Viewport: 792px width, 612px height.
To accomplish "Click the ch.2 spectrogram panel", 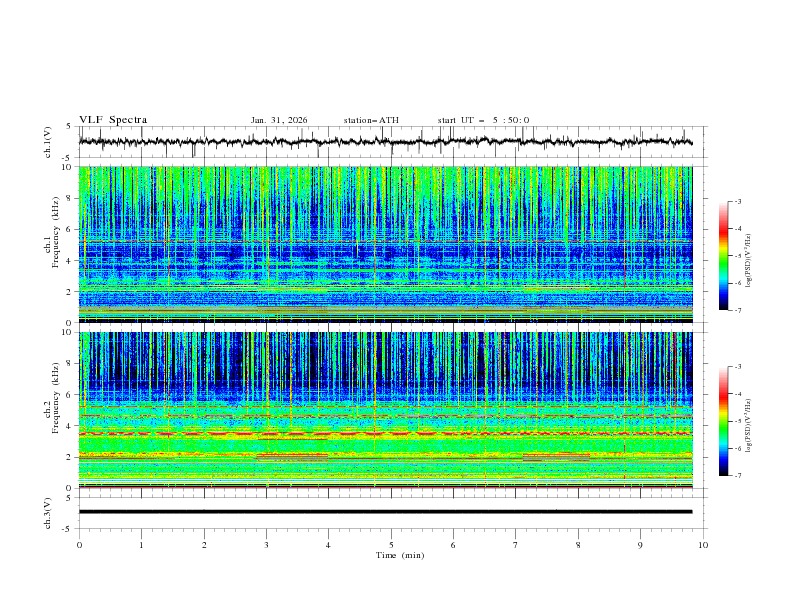I will click(x=385, y=410).
